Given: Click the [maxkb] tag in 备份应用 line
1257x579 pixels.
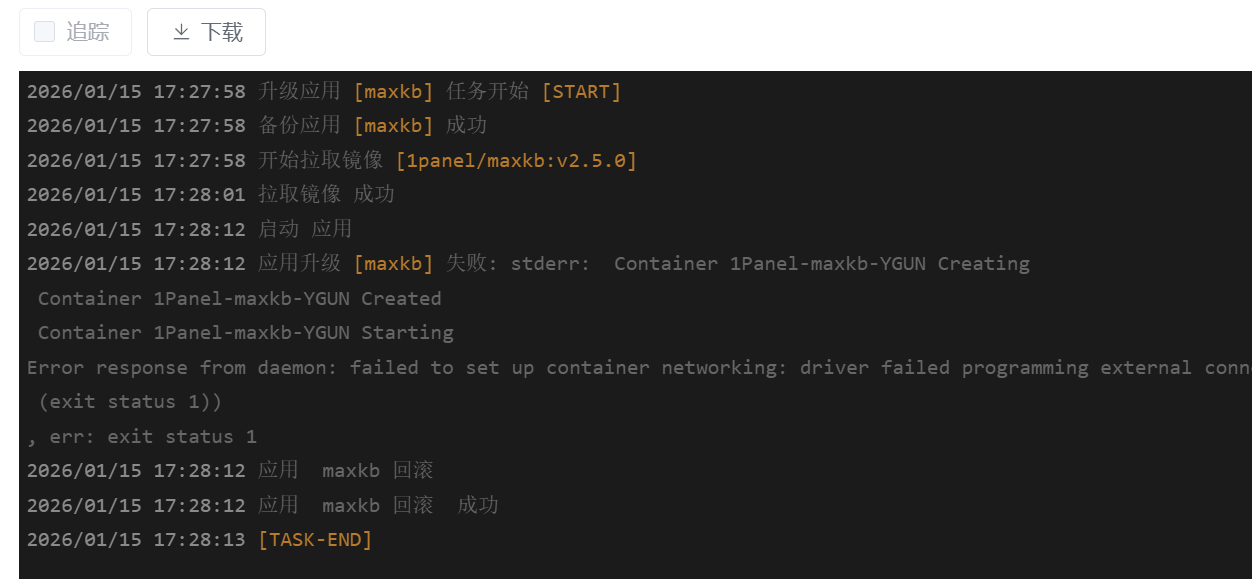Looking at the screenshot, I should point(393,126).
